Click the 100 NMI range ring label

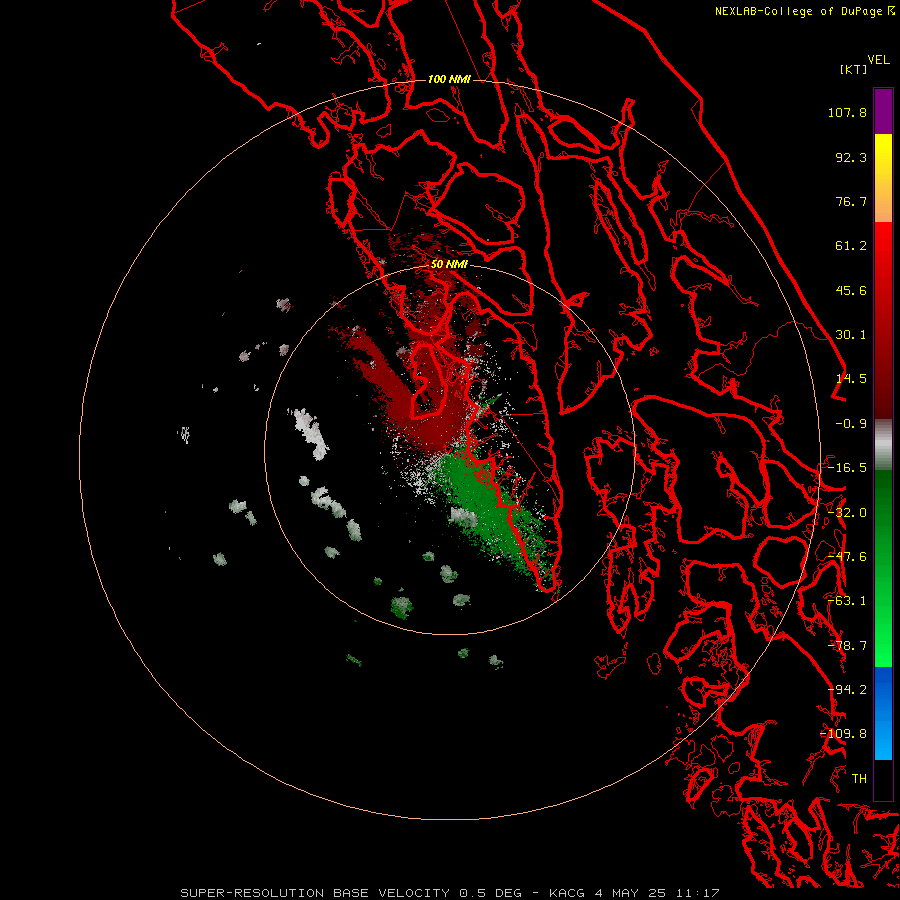tap(449, 79)
